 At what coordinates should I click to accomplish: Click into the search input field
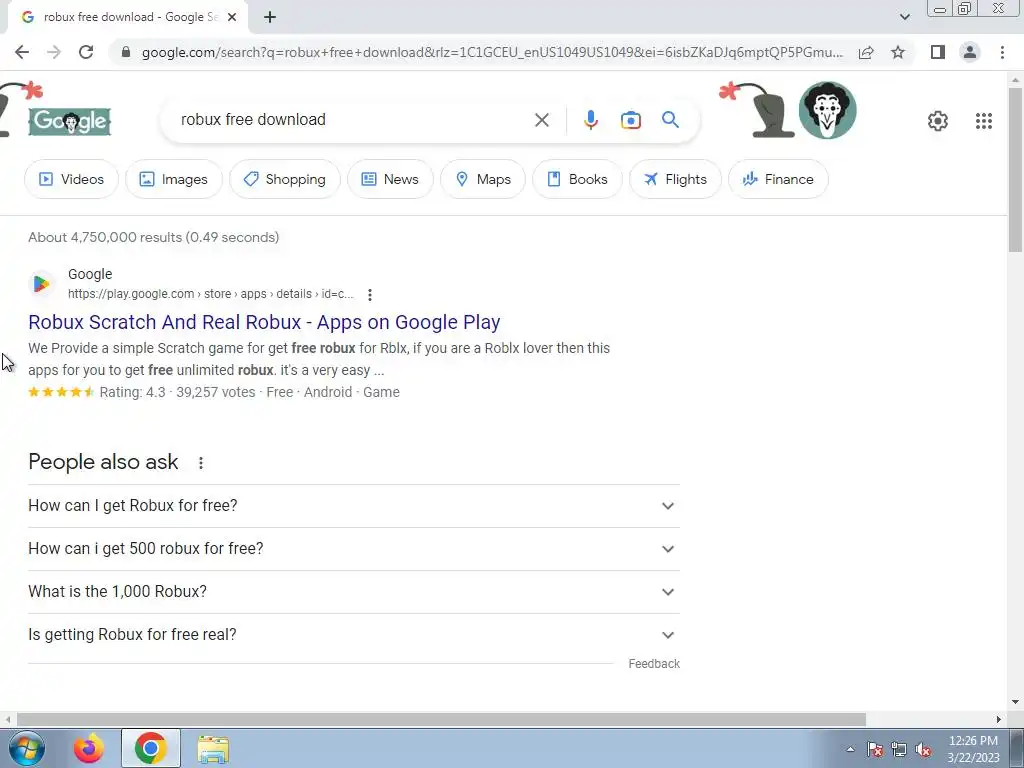click(353, 120)
